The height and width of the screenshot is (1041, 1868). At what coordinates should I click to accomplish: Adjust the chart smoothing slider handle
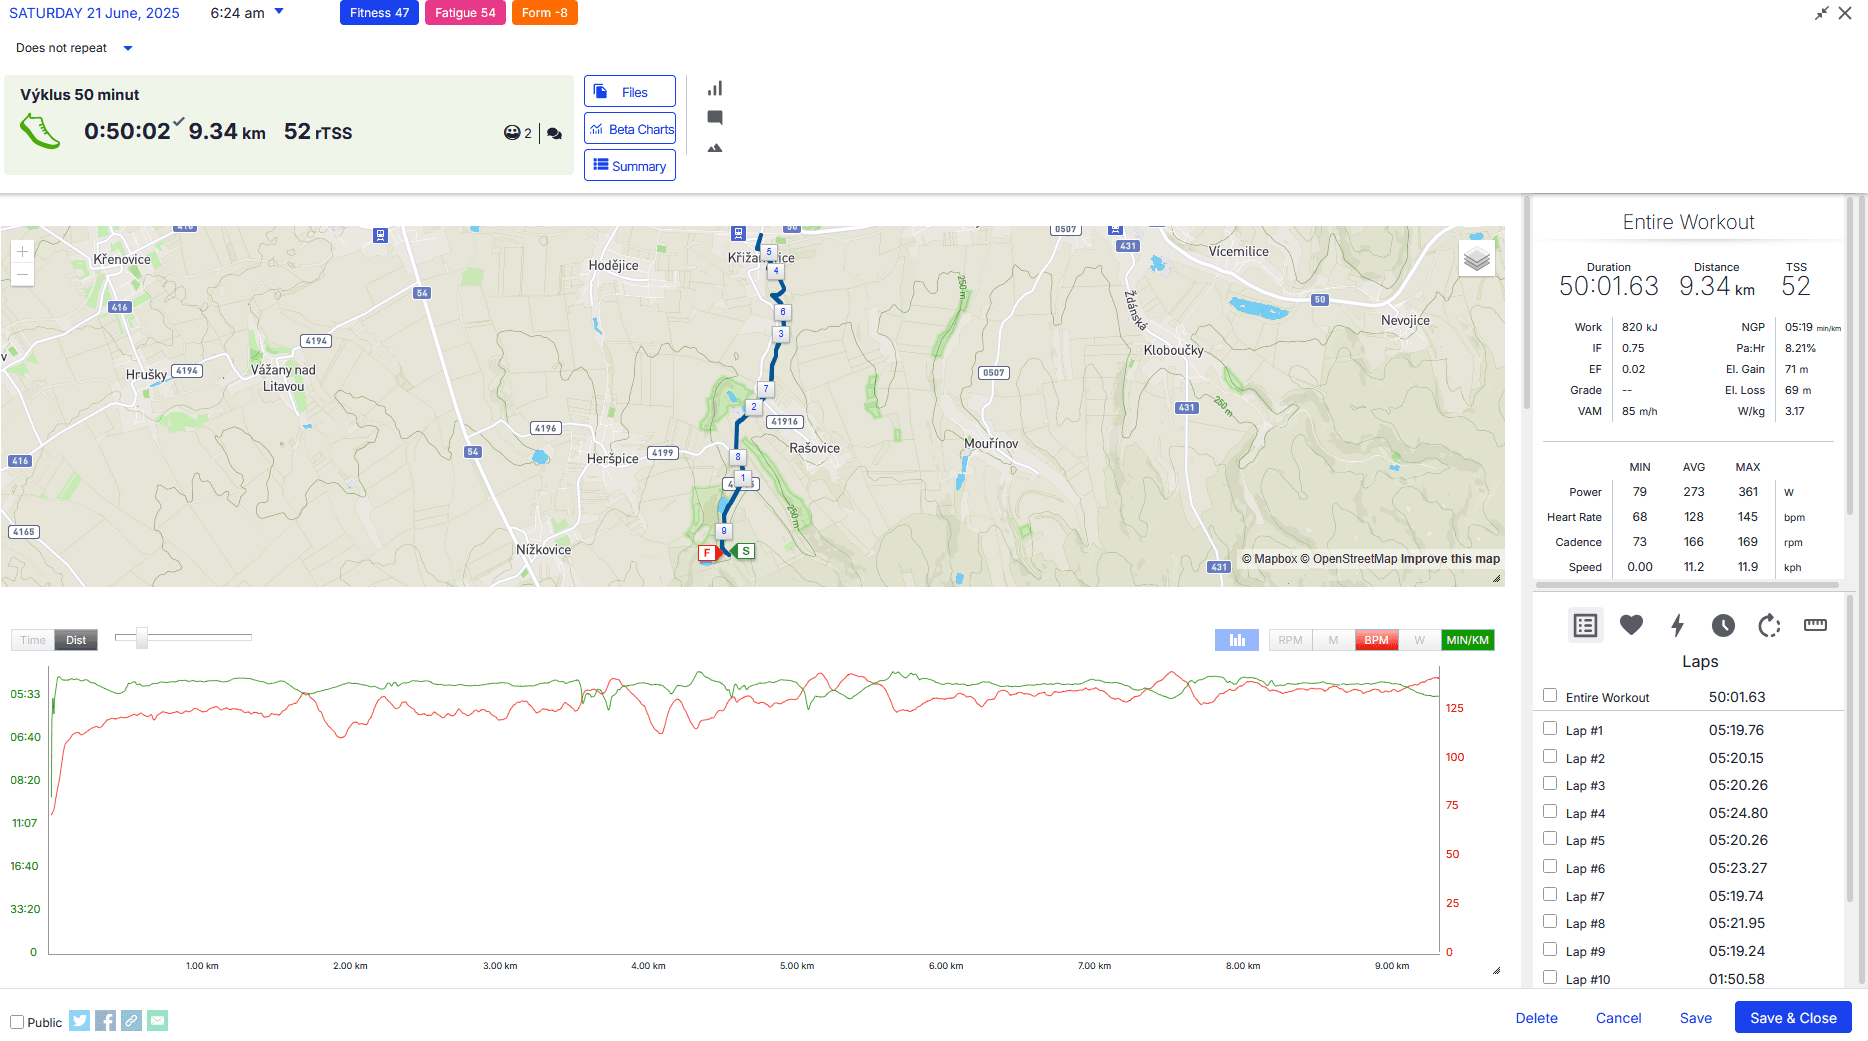142,637
